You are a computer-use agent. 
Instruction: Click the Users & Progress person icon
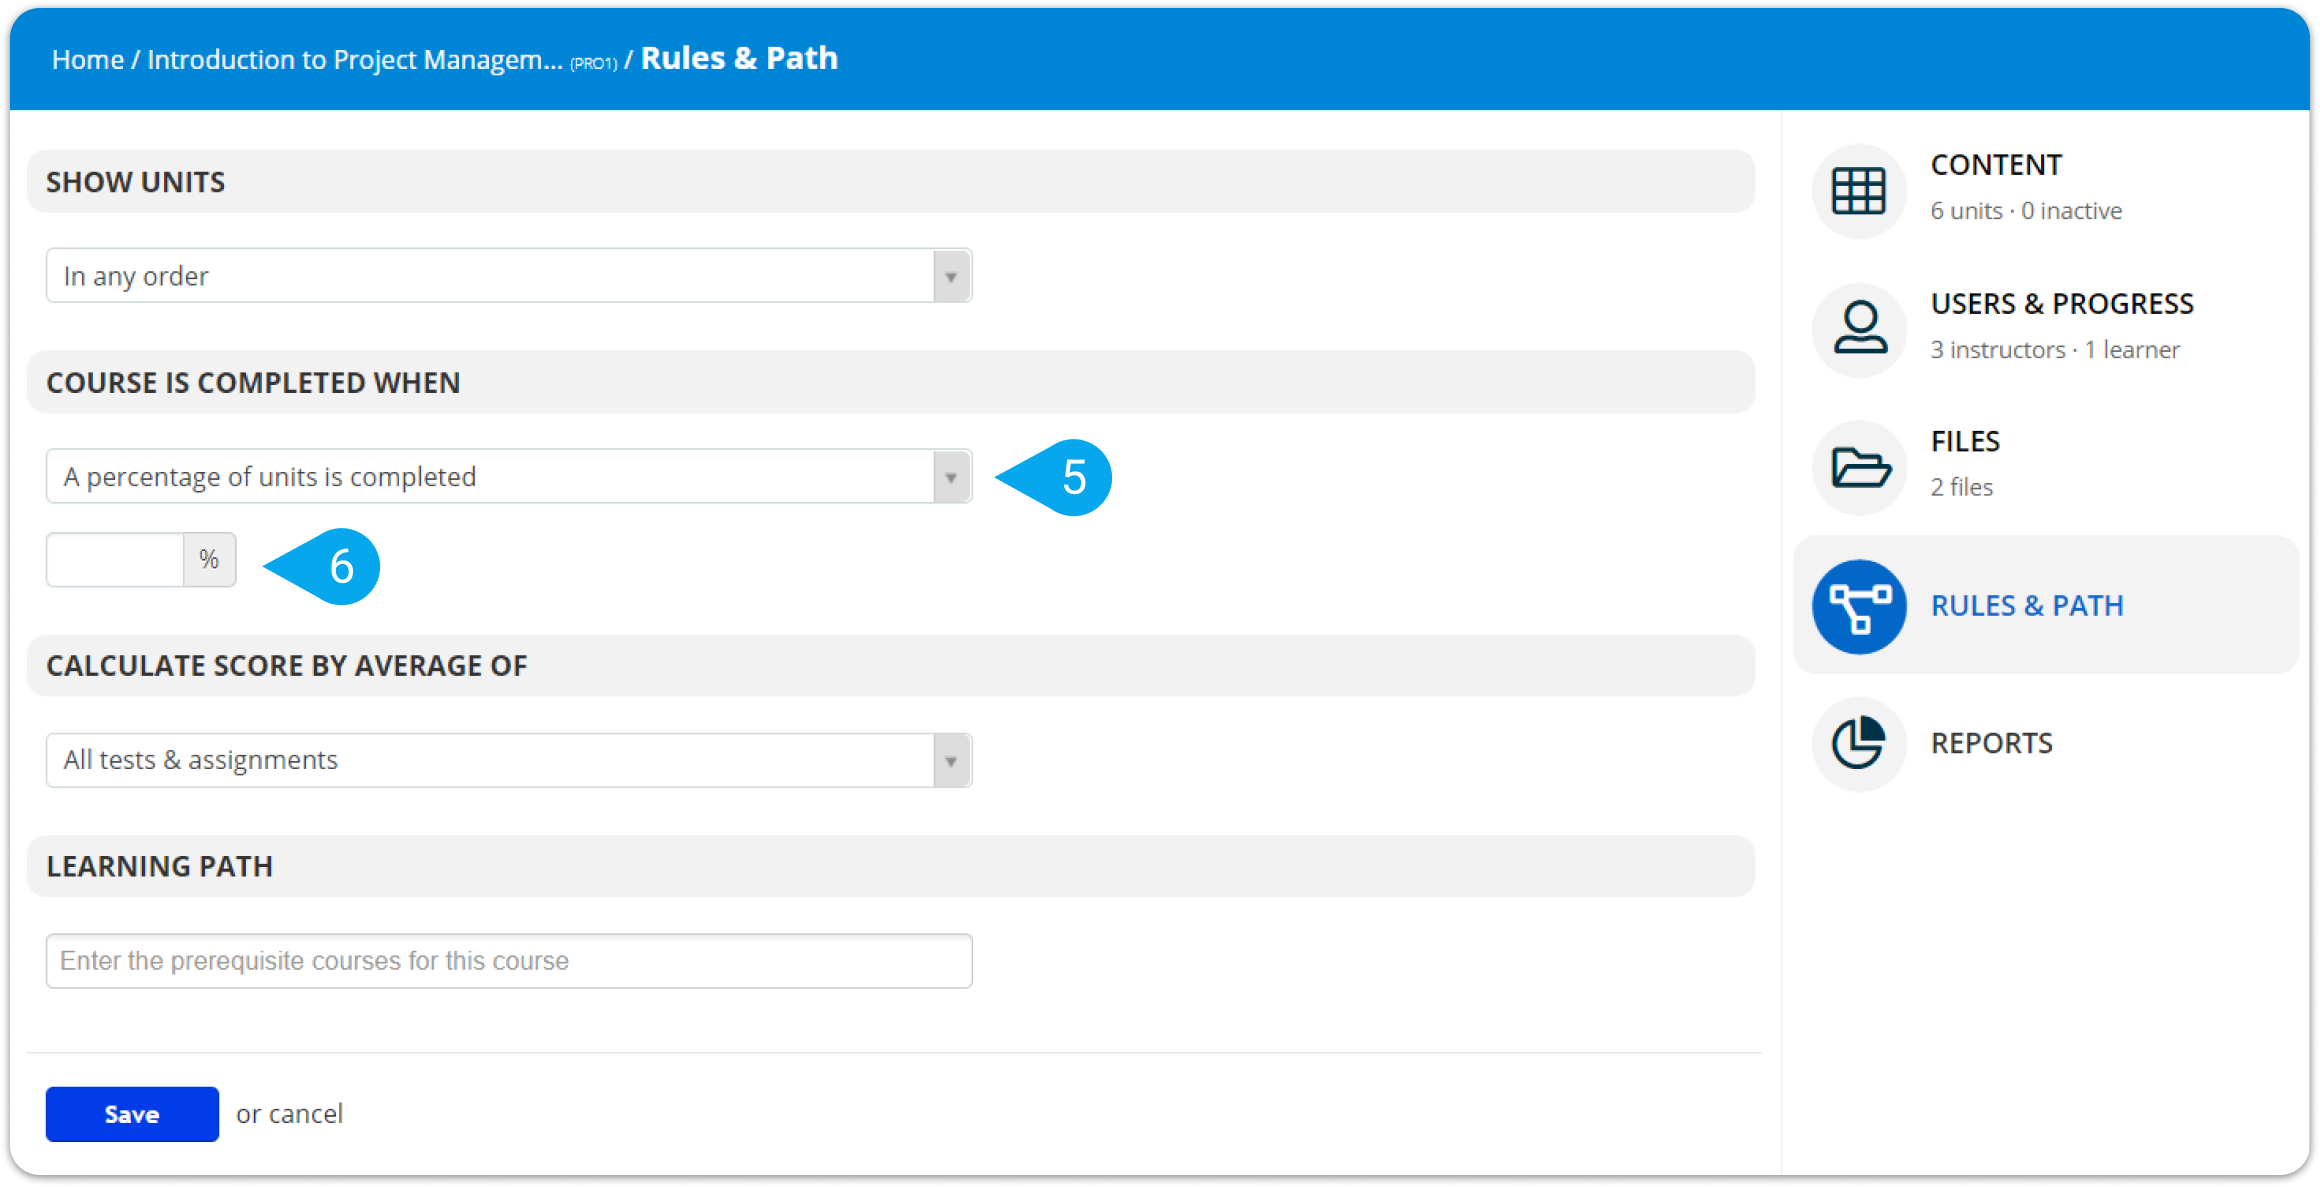[x=1859, y=329]
